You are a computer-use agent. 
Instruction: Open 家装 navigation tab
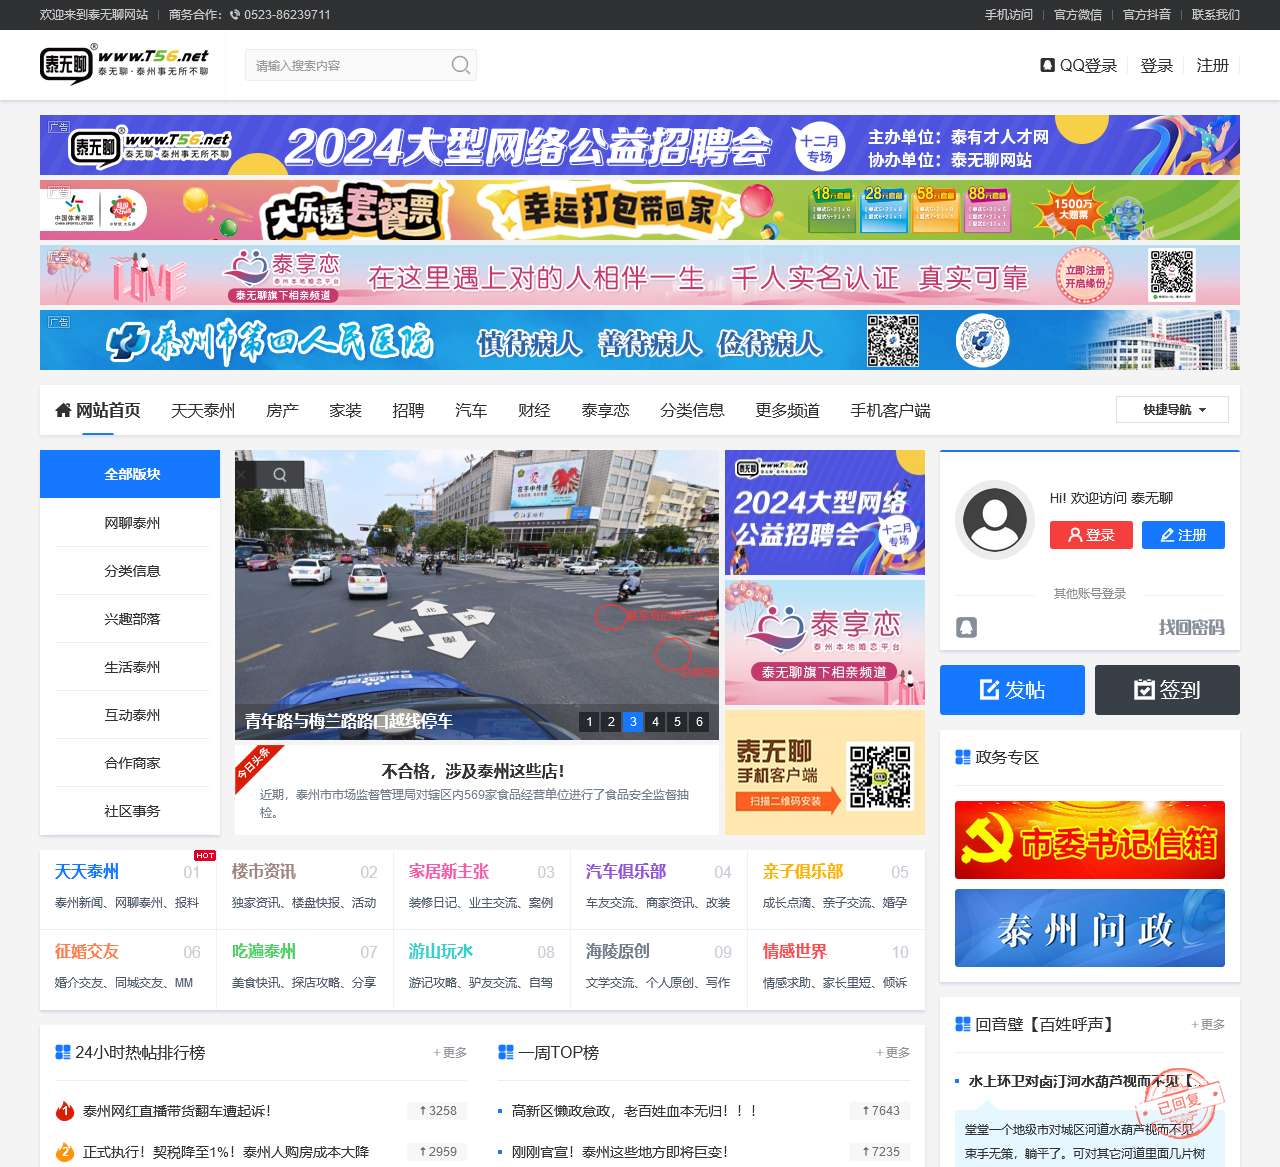click(x=345, y=410)
